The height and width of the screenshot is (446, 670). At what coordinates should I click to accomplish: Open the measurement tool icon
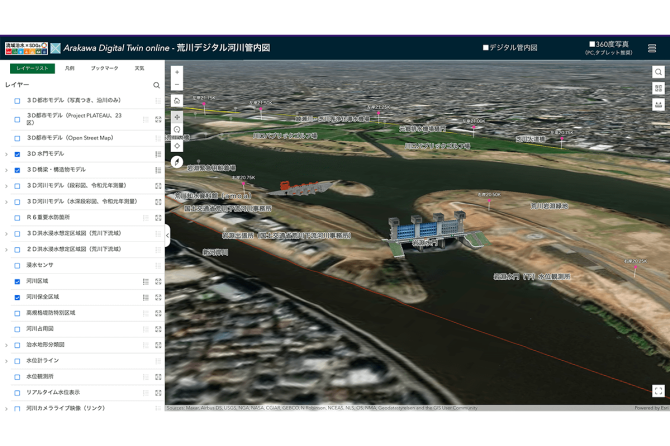658,105
